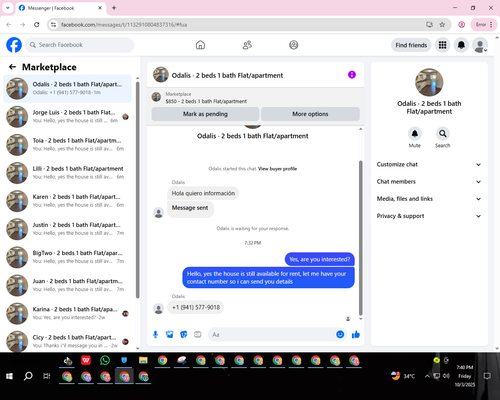This screenshot has width=500, height=400.
Task: Expand Customize chat section
Action: [x=429, y=164]
